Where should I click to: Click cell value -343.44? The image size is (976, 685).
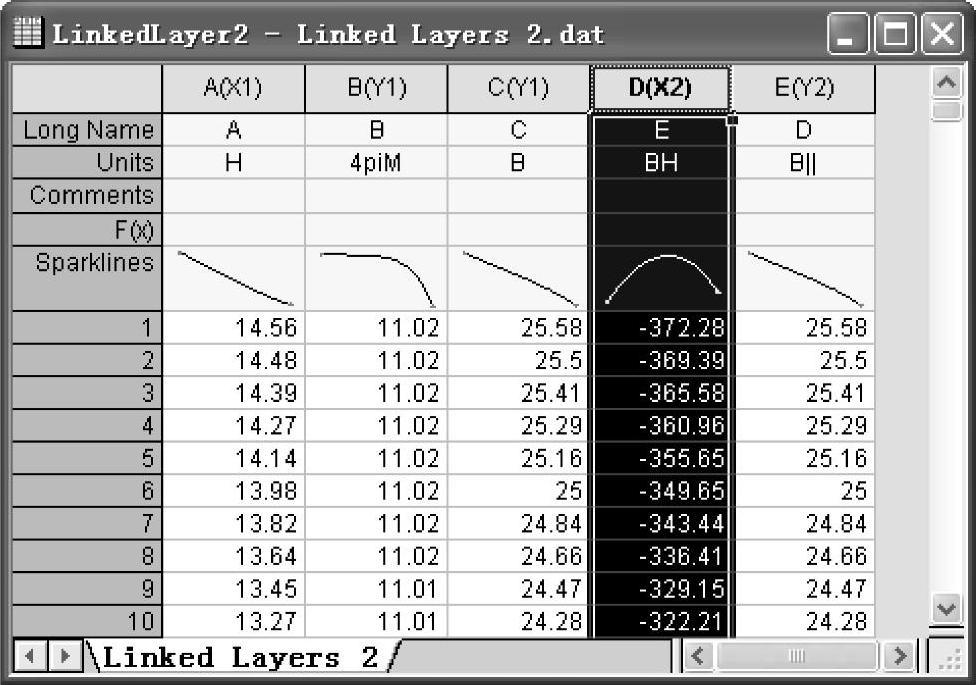point(660,524)
